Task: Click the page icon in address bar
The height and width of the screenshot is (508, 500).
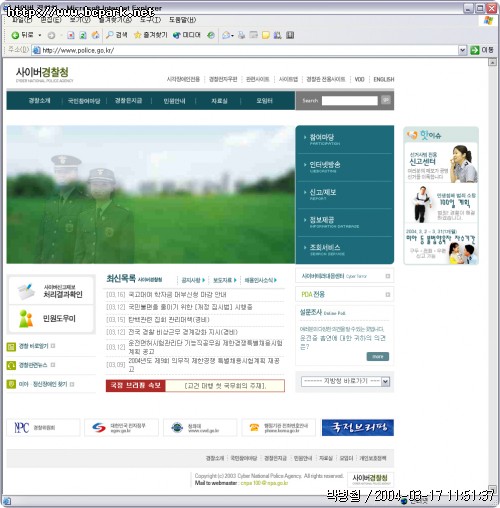Action: [36, 50]
